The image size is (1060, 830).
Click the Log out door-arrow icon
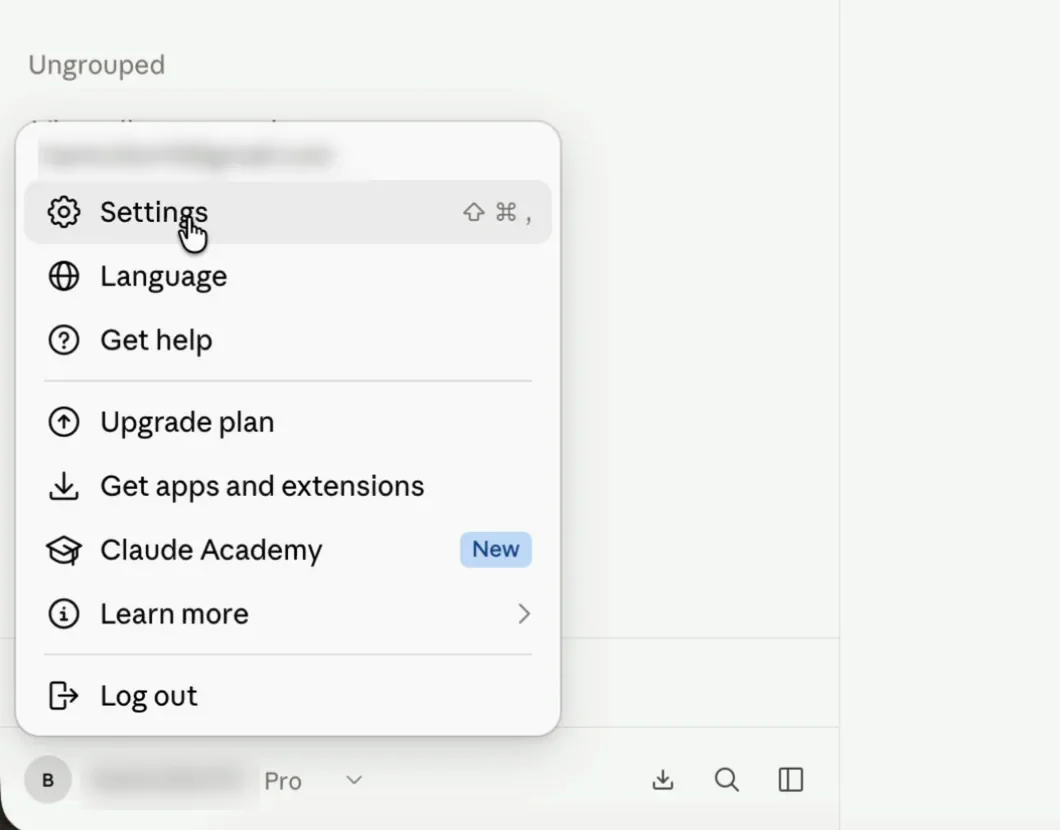64,696
